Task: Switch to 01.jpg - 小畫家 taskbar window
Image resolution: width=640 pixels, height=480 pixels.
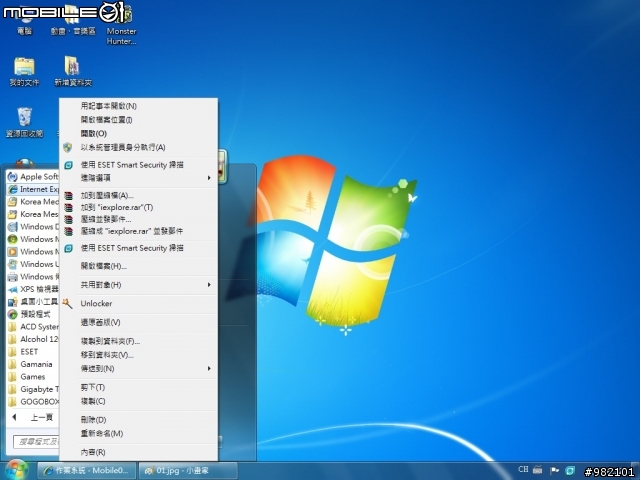Action: tap(188, 471)
